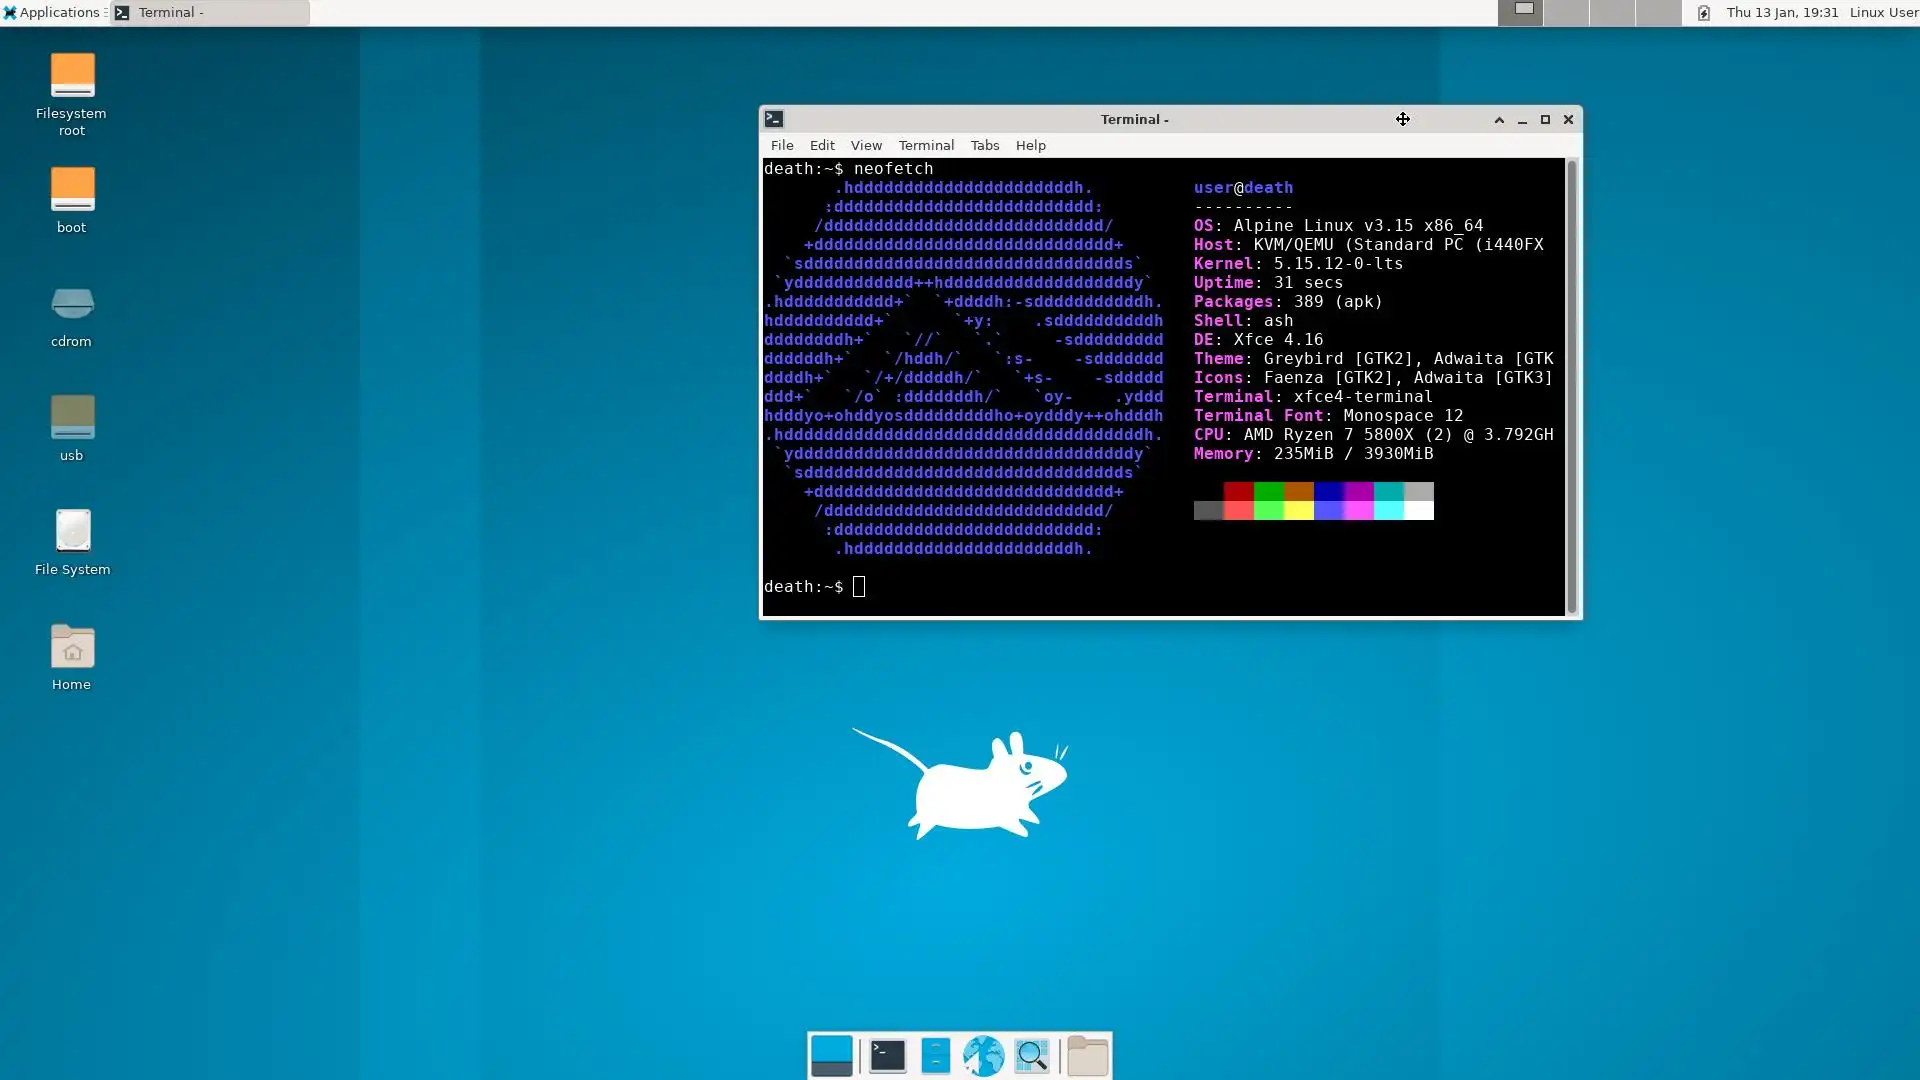Open the View menu in terminal
The width and height of the screenshot is (1920, 1080).
coord(866,146)
